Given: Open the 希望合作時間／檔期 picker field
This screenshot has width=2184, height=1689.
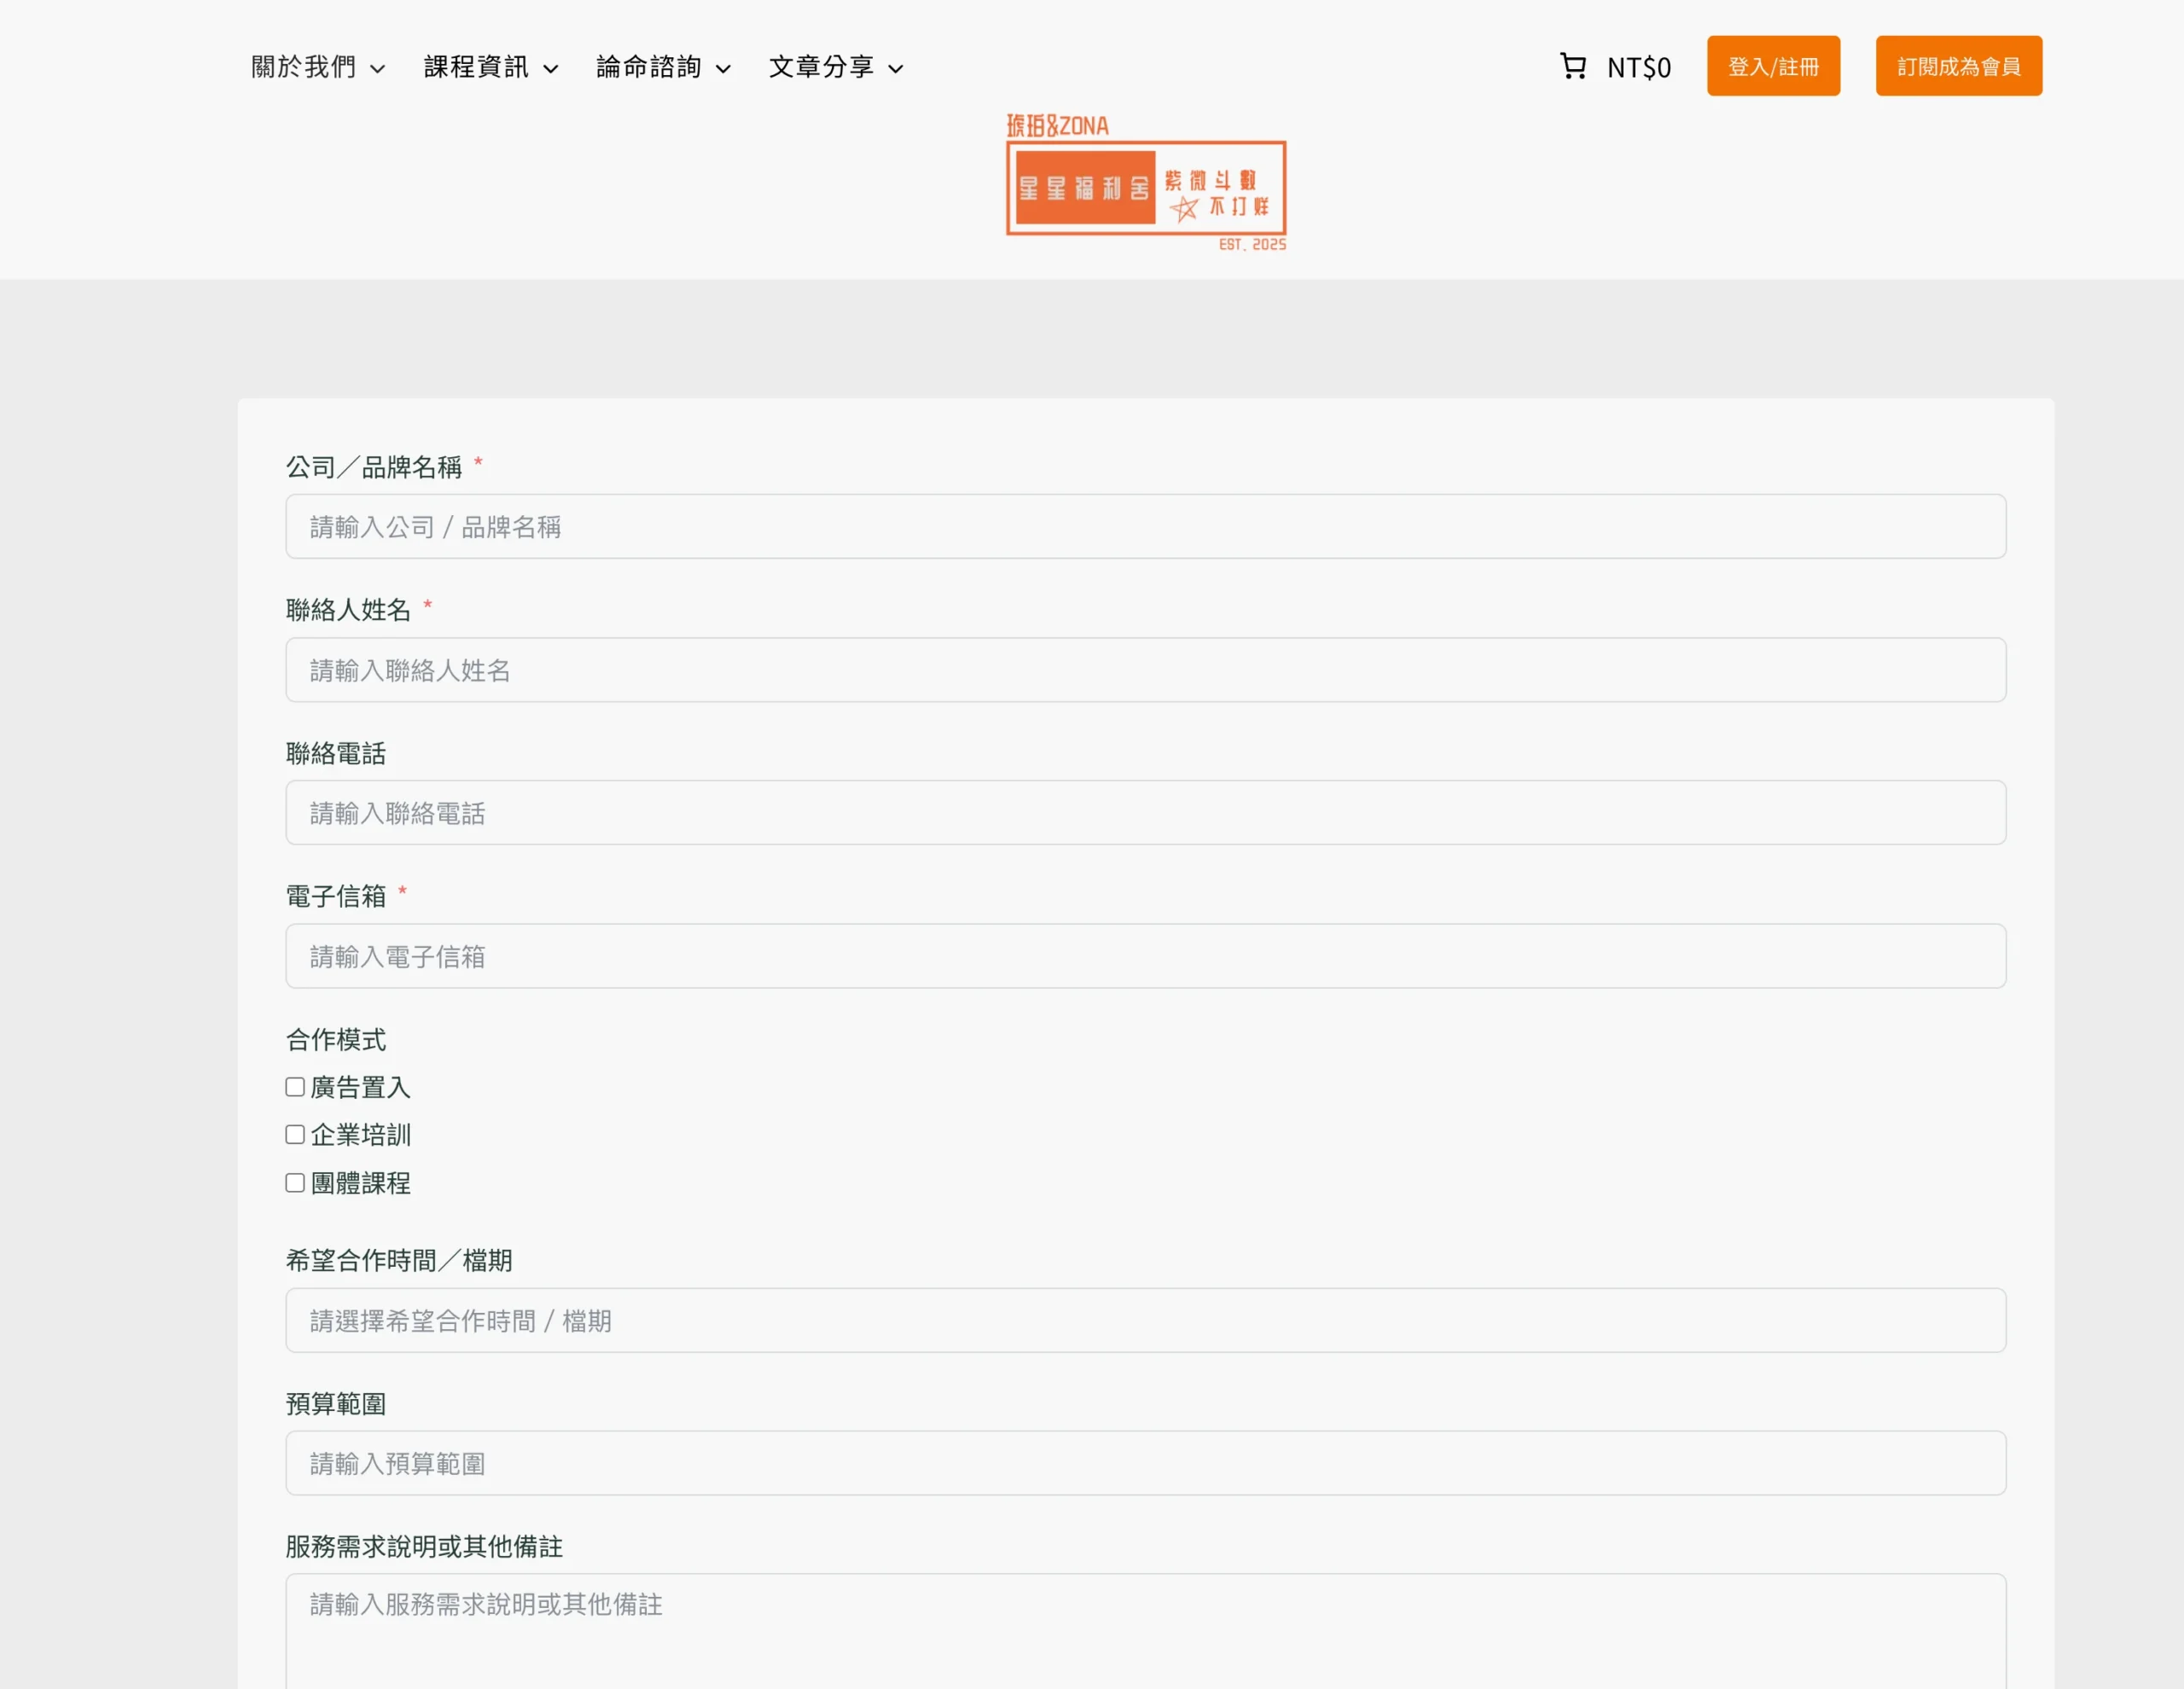Looking at the screenshot, I should click(1145, 1321).
